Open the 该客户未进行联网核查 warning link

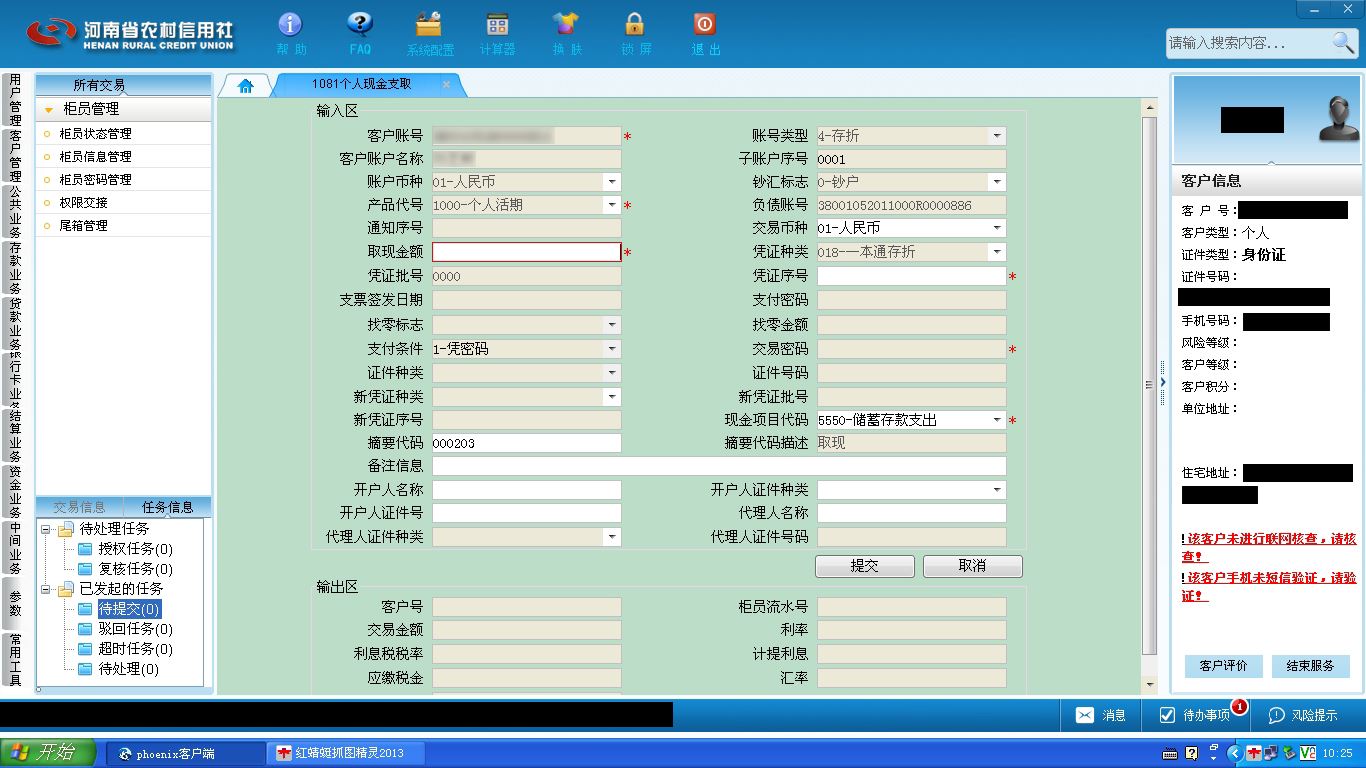coord(1269,547)
